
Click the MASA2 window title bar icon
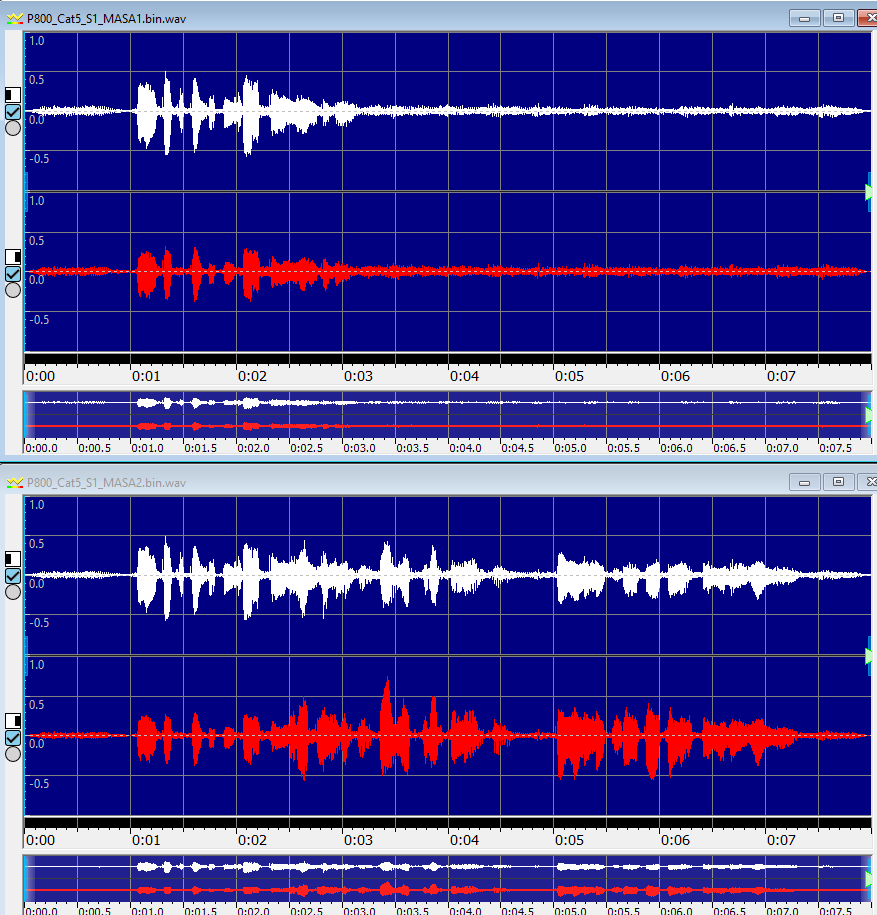point(15,482)
